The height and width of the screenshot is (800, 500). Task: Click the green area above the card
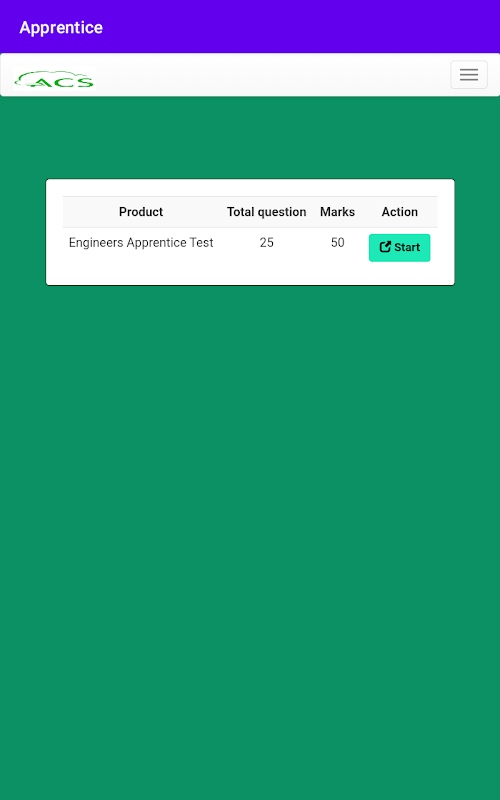[x=250, y=137]
